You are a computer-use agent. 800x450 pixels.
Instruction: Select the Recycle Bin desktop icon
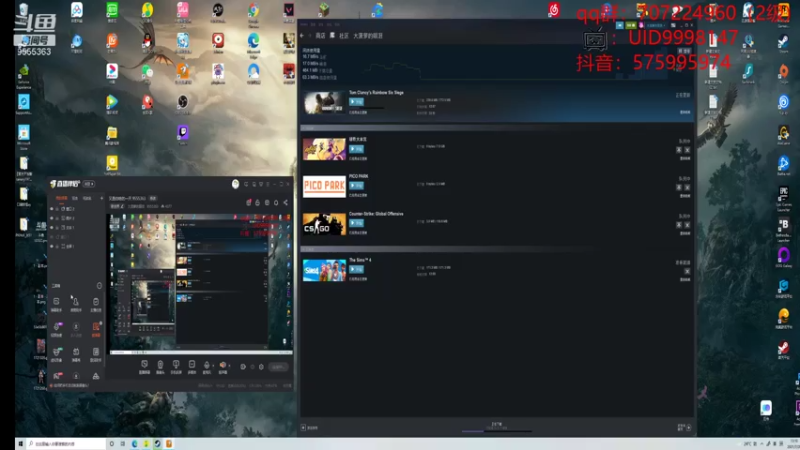(23, 10)
